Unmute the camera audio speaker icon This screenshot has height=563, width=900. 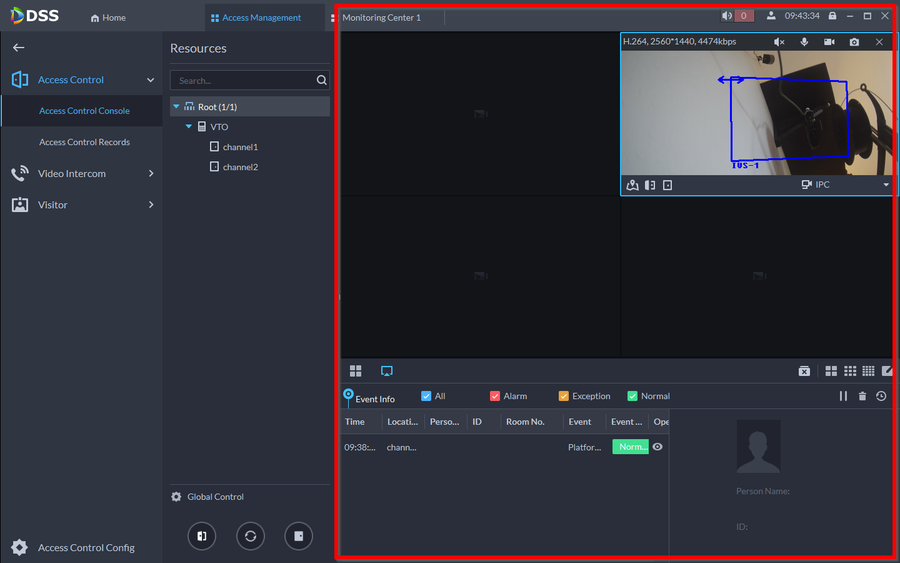tap(779, 42)
